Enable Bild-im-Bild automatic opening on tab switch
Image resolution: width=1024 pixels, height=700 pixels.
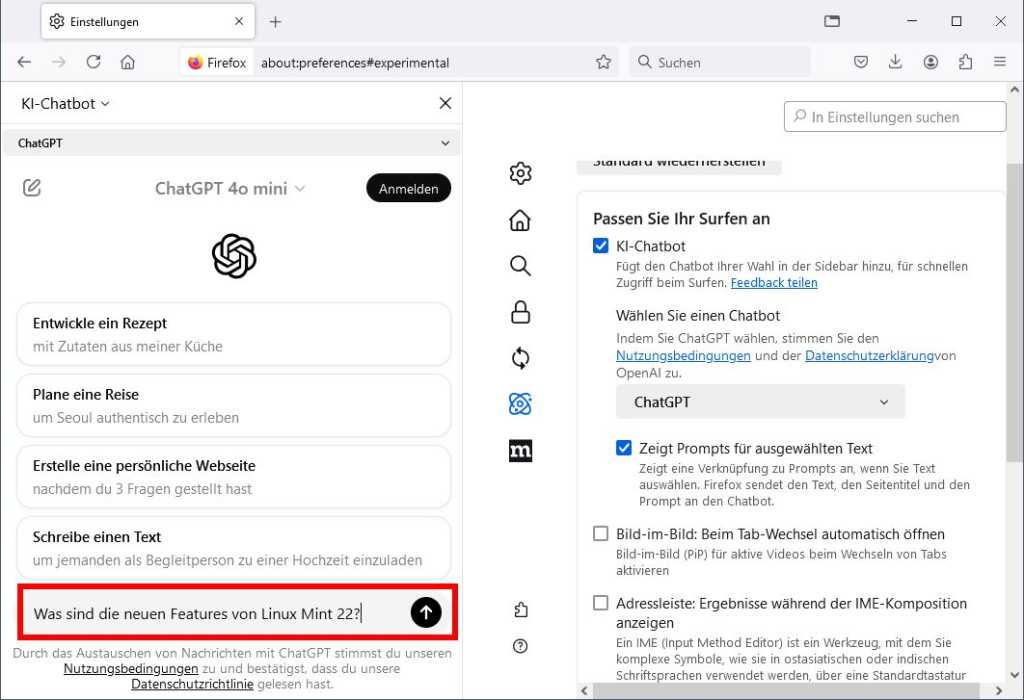pyautogui.click(x=600, y=534)
